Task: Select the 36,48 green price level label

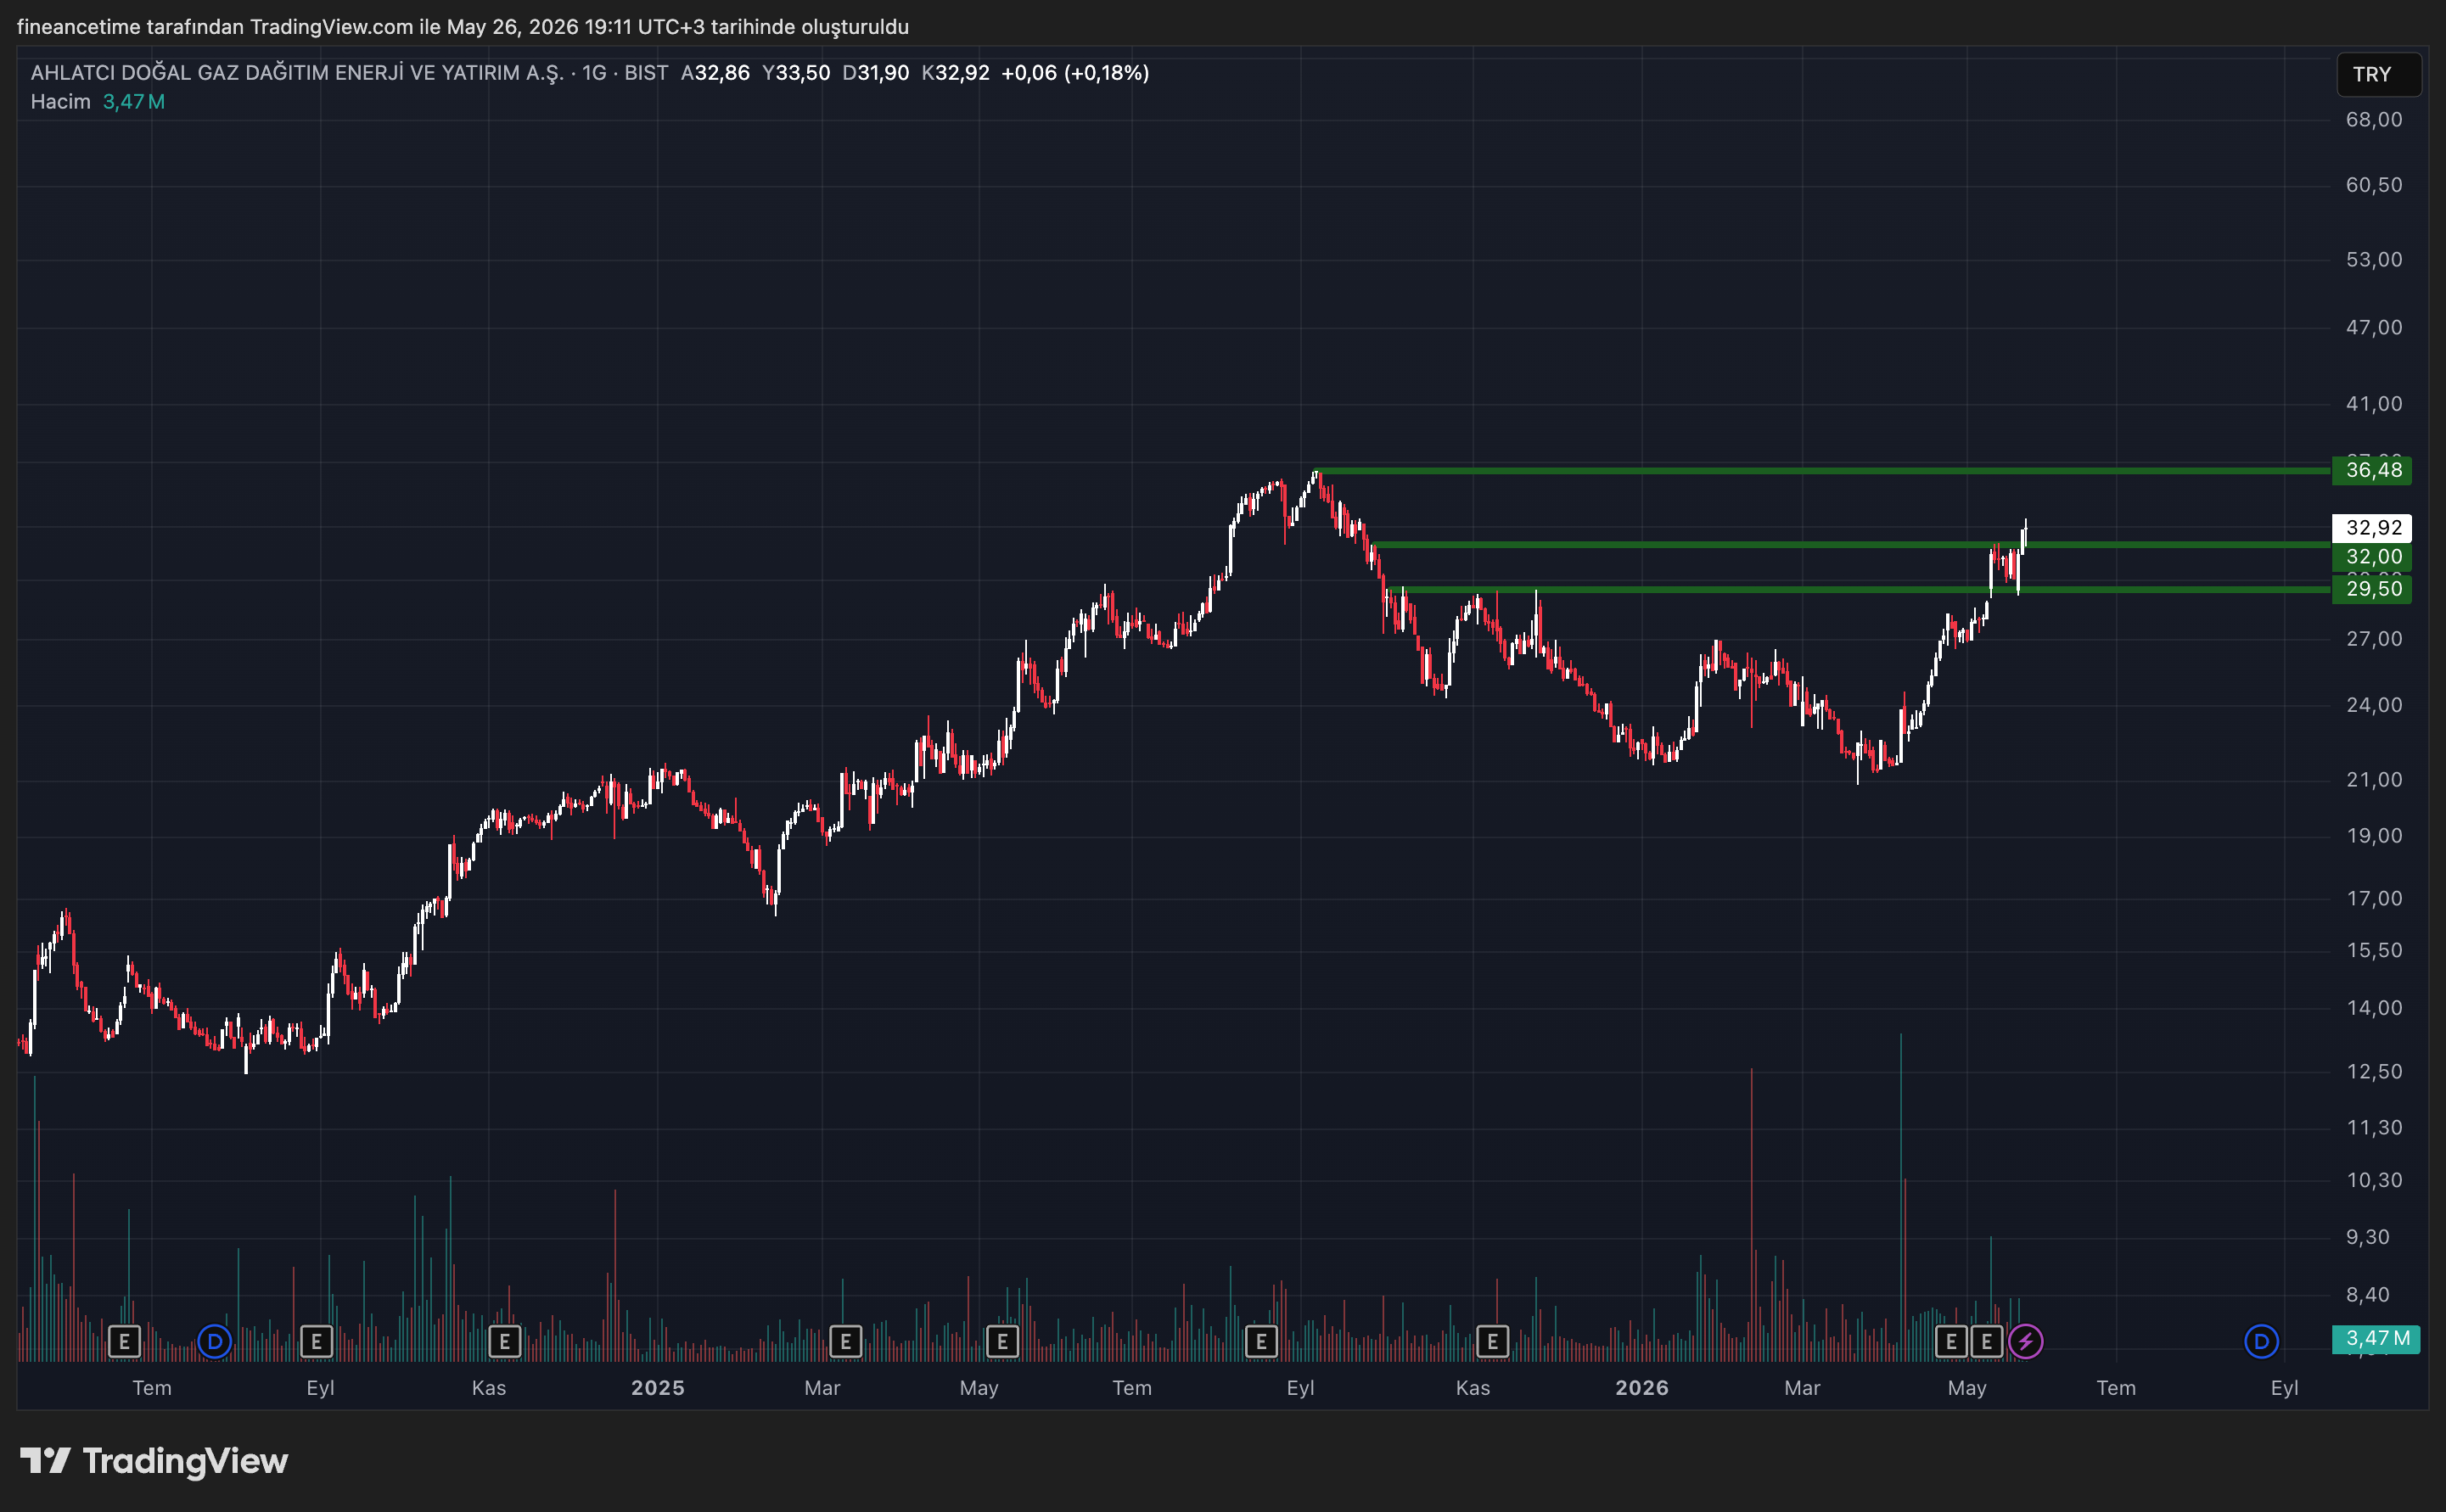Action: 2372,470
